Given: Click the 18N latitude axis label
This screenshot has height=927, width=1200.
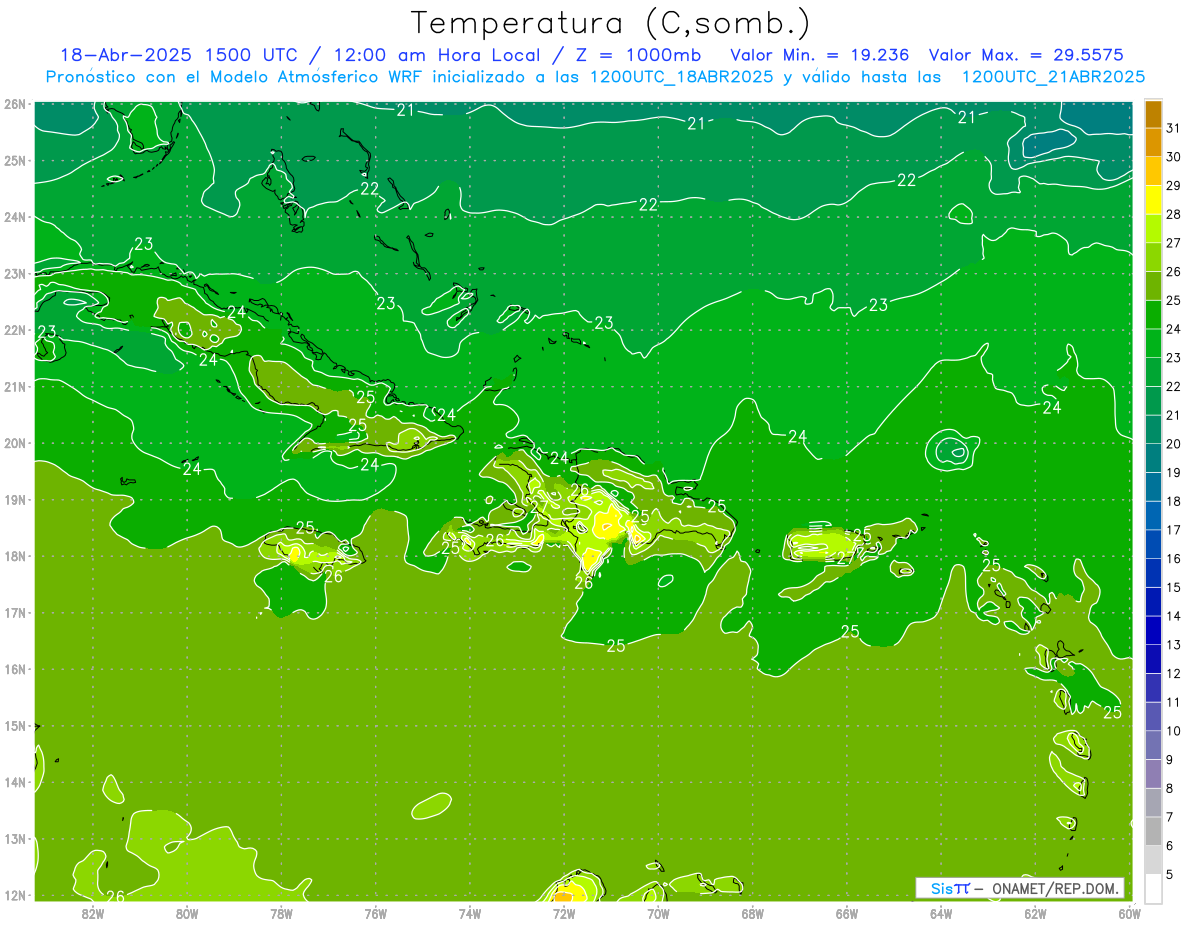Looking at the screenshot, I should pyautogui.click(x=15, y=556).
